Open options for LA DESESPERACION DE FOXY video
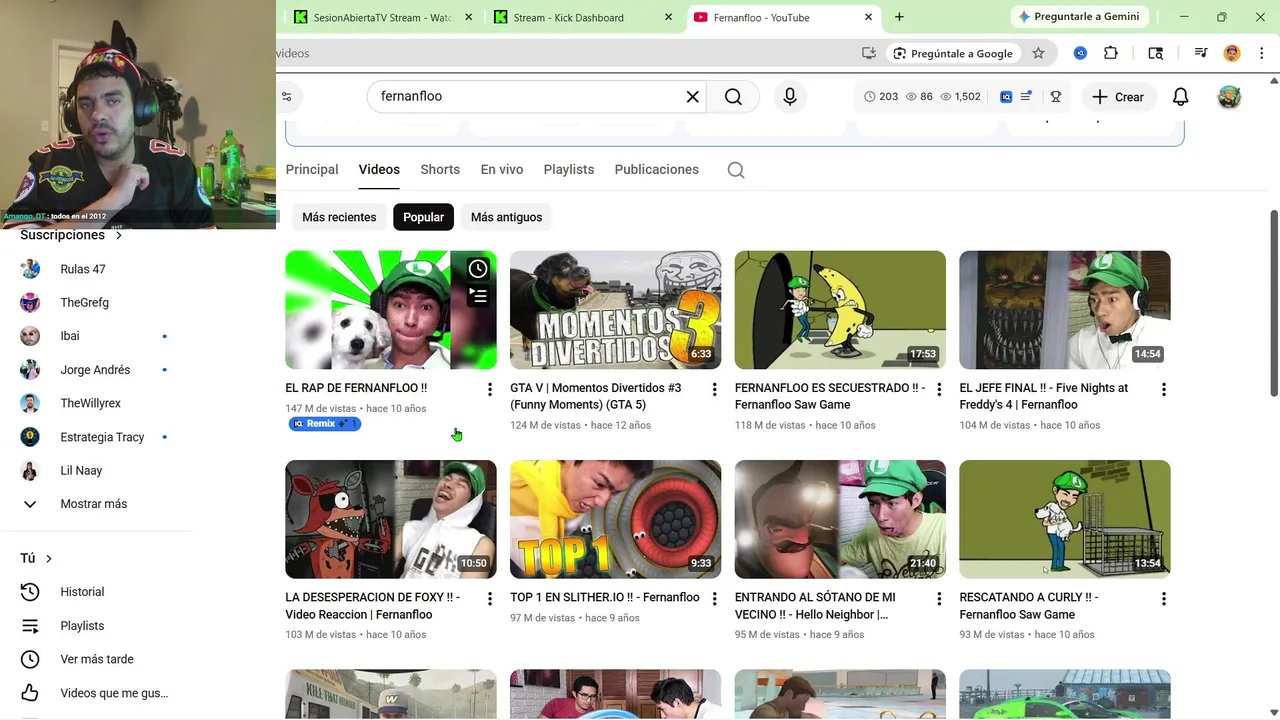1280x720 pixels. click(489, 599)
